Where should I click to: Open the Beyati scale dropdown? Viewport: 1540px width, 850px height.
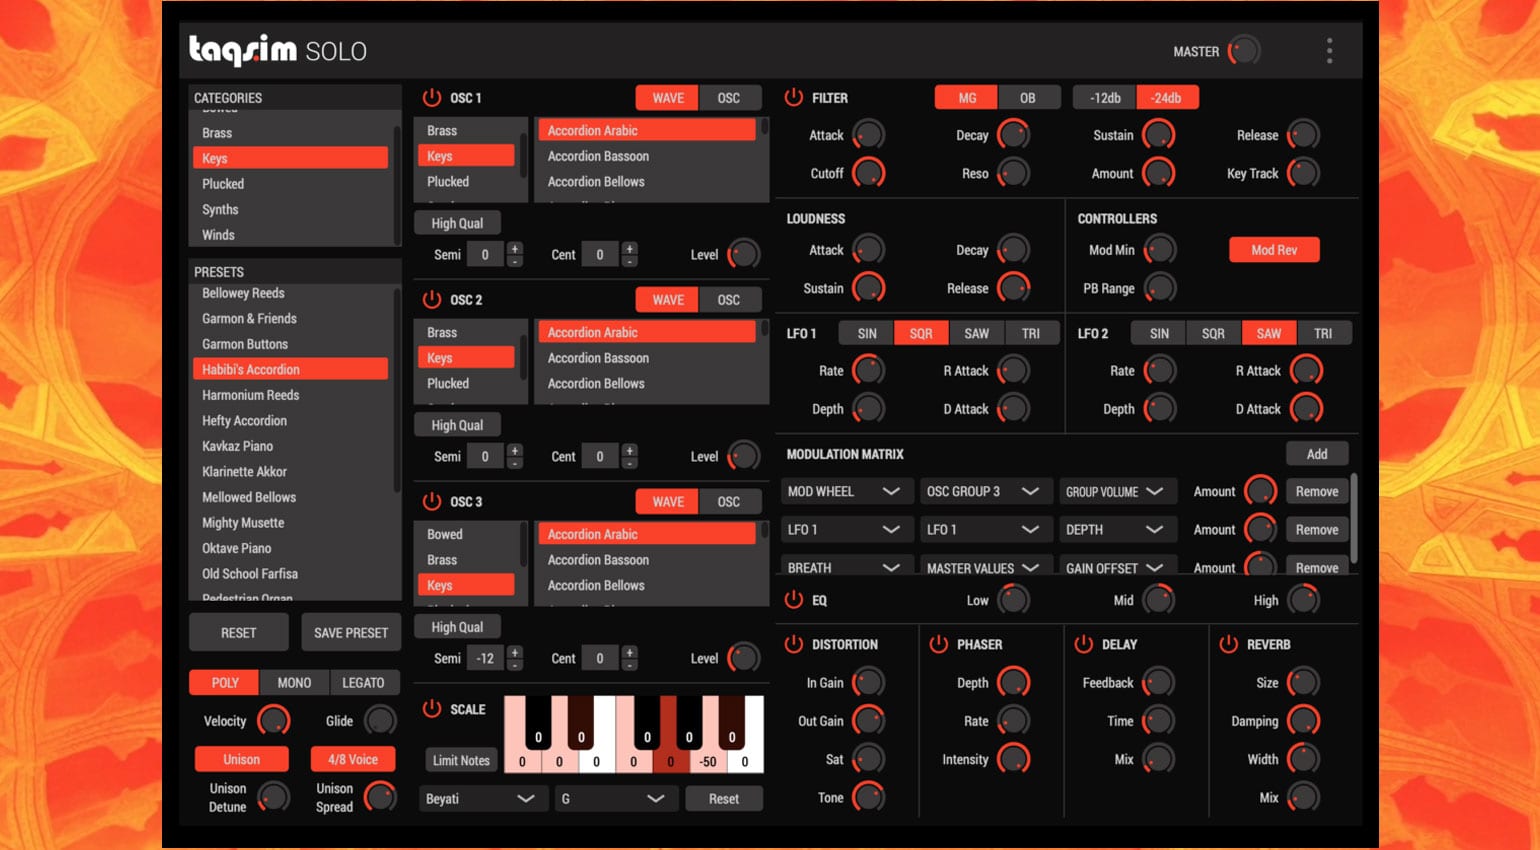483,798
